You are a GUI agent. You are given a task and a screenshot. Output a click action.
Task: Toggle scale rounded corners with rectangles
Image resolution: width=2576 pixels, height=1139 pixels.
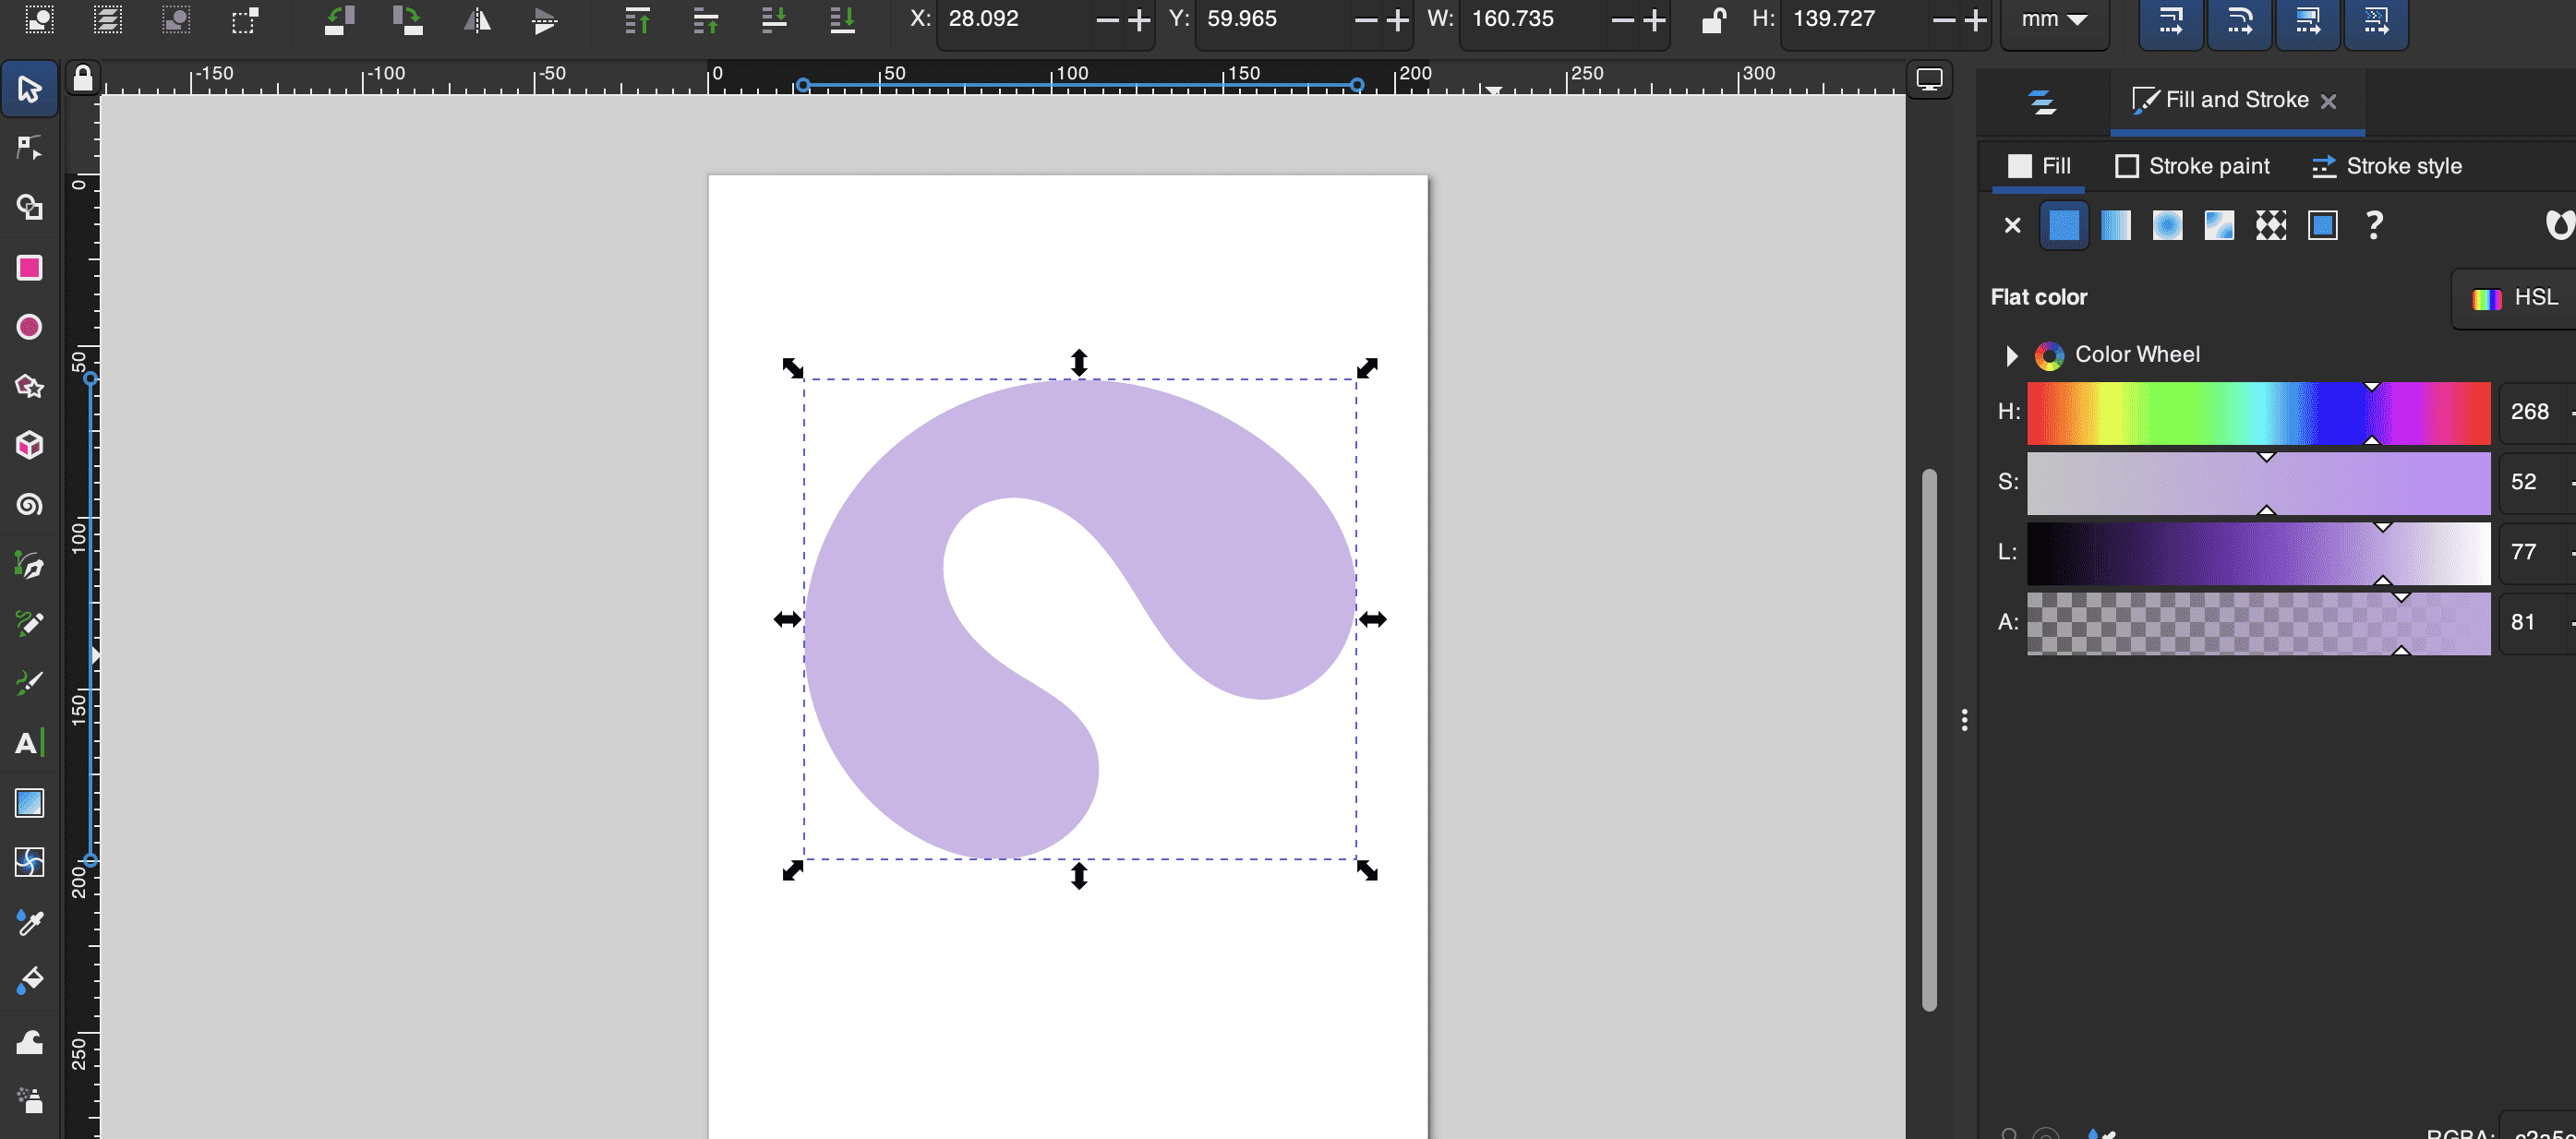tap(2239, 19)
